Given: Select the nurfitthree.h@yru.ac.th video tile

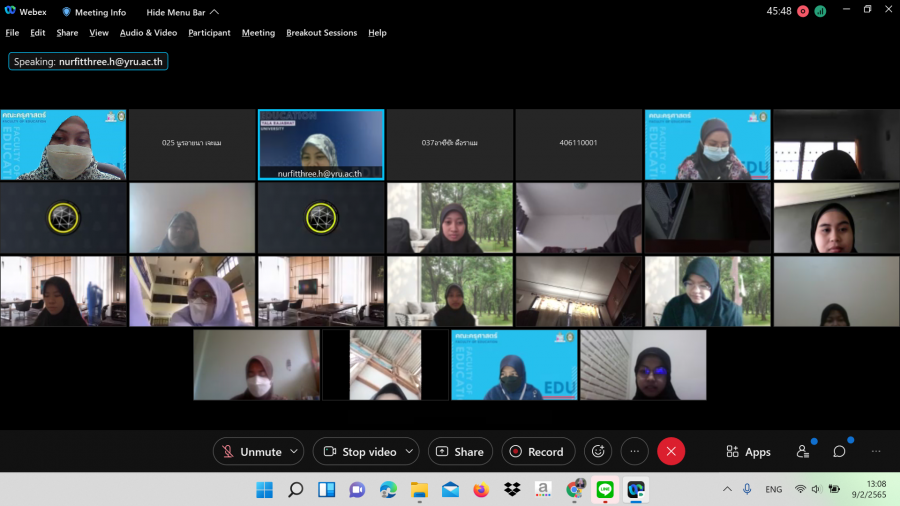Looking at the screenshot, I should 321,144.
